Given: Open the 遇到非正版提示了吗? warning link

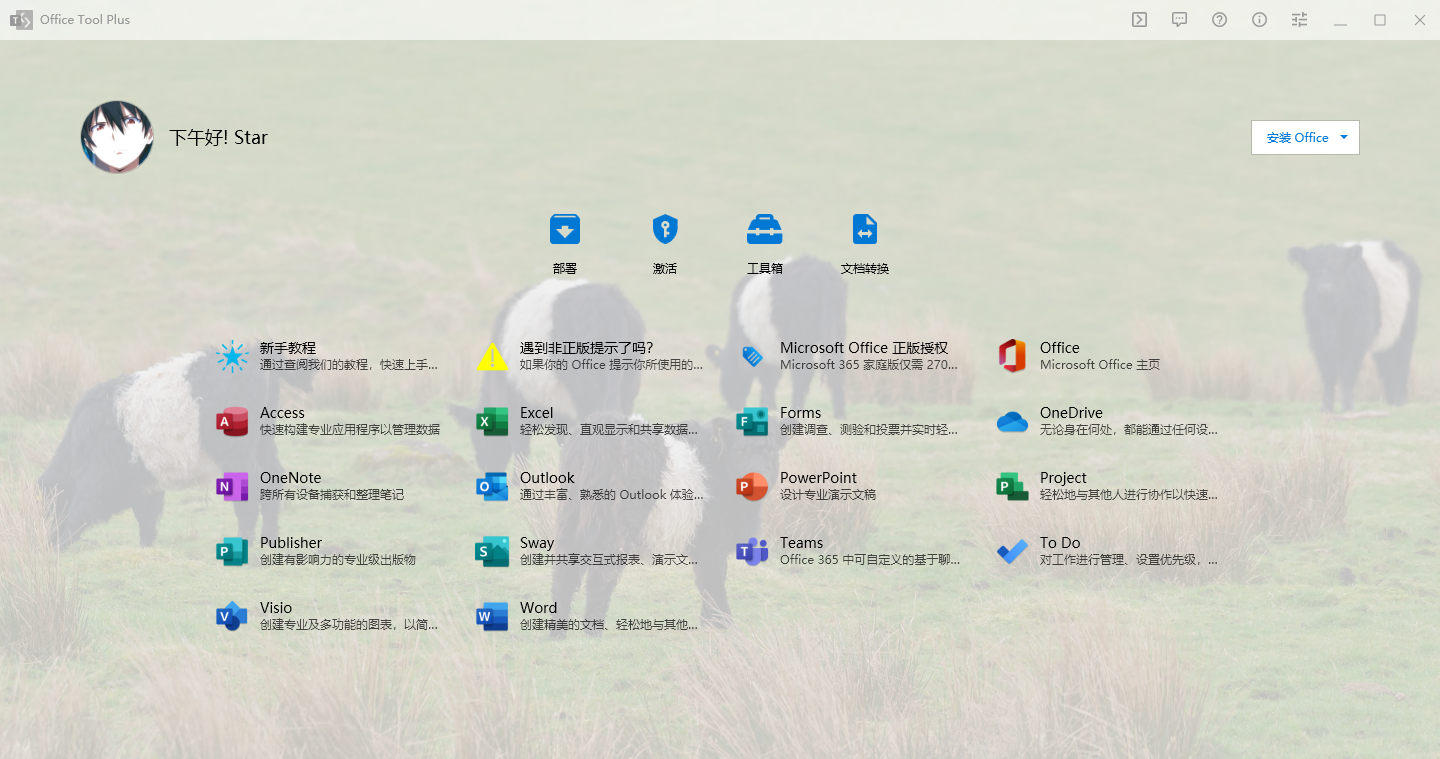Looking at the screenshot, I should pyautogui.click(x=586, y=348).
